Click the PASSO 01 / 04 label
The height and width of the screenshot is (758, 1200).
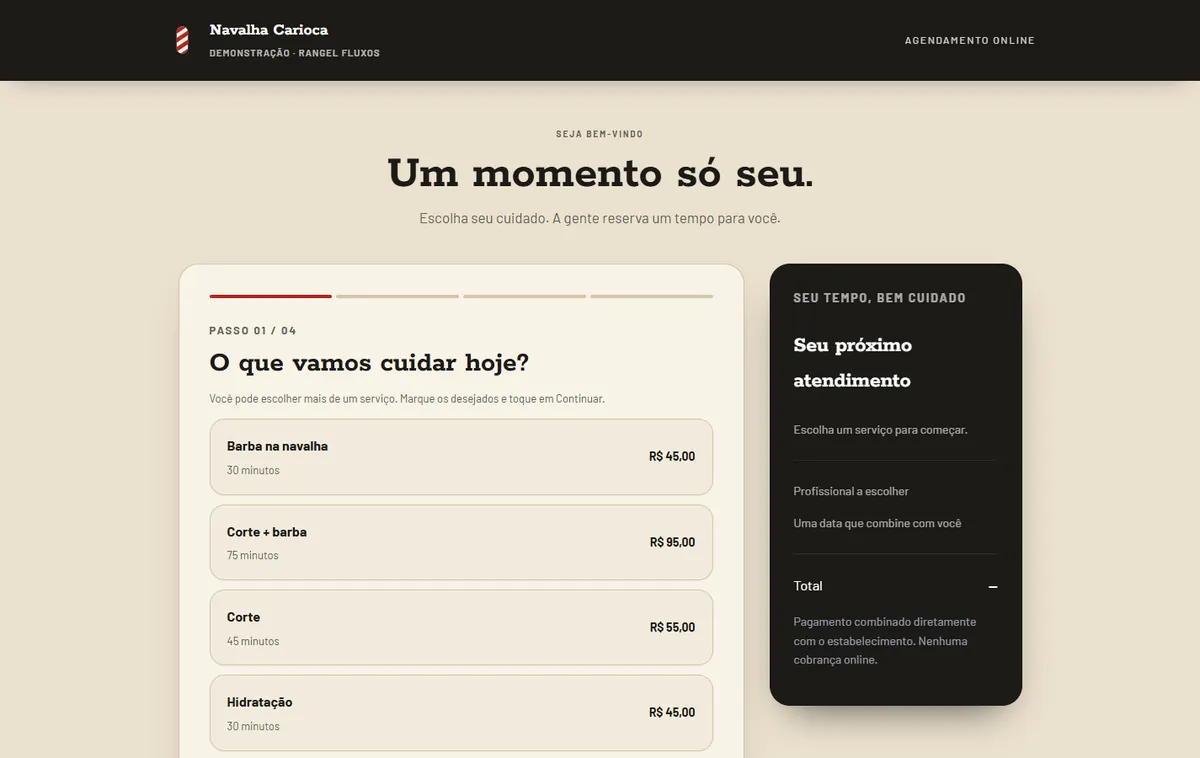tap(253, 331)
